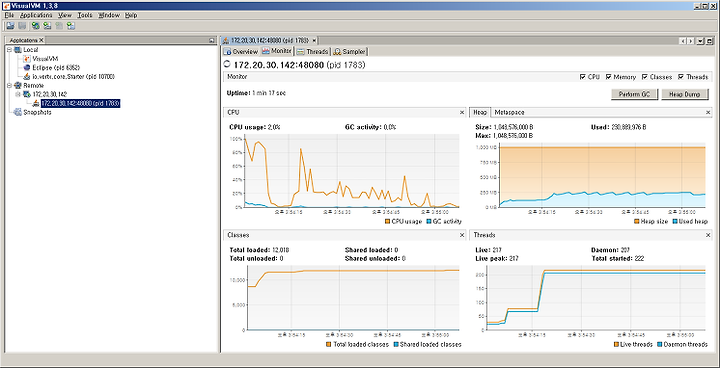Open the Help menu
This screenshot has width=720, height=368.
(131, 15)
